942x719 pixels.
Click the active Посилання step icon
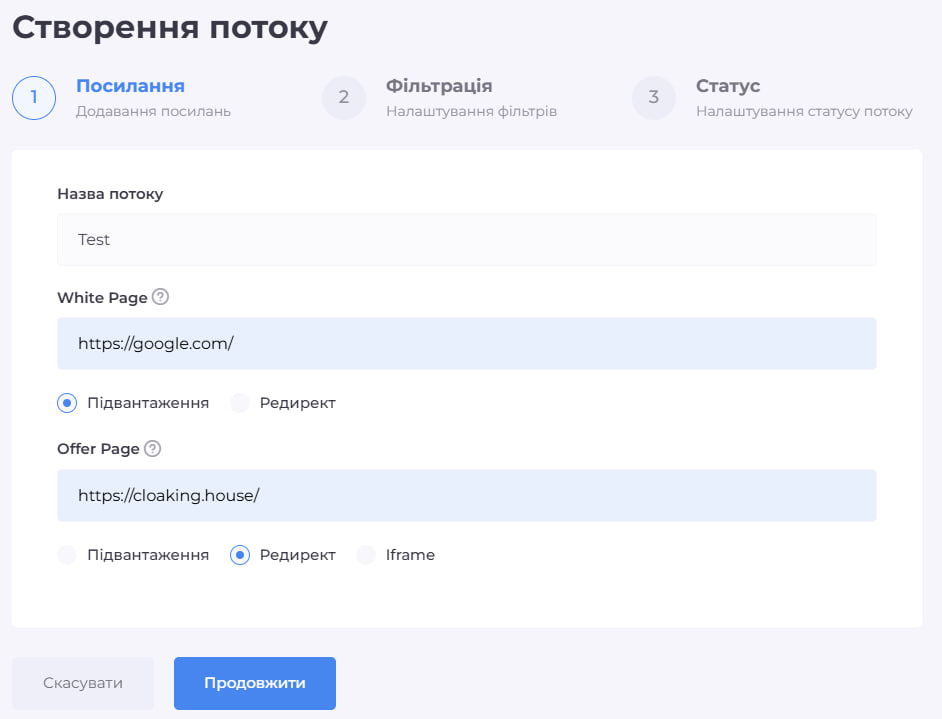[33, 98]
